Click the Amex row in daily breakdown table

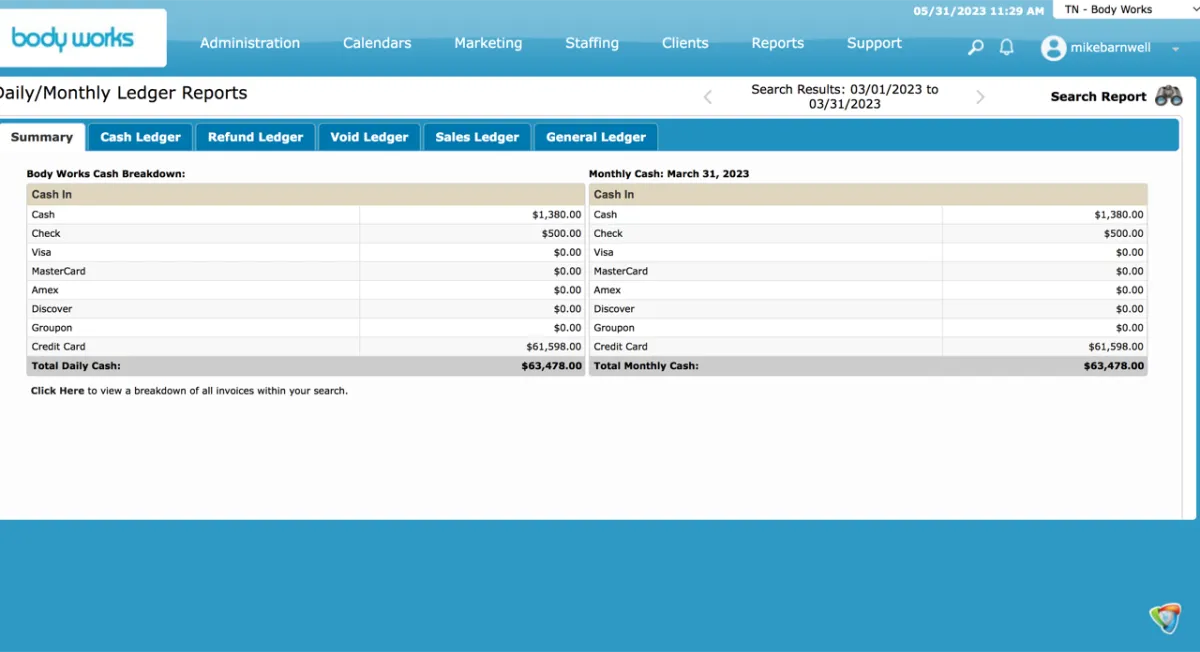pyautogui.click(x=305, y=290)
